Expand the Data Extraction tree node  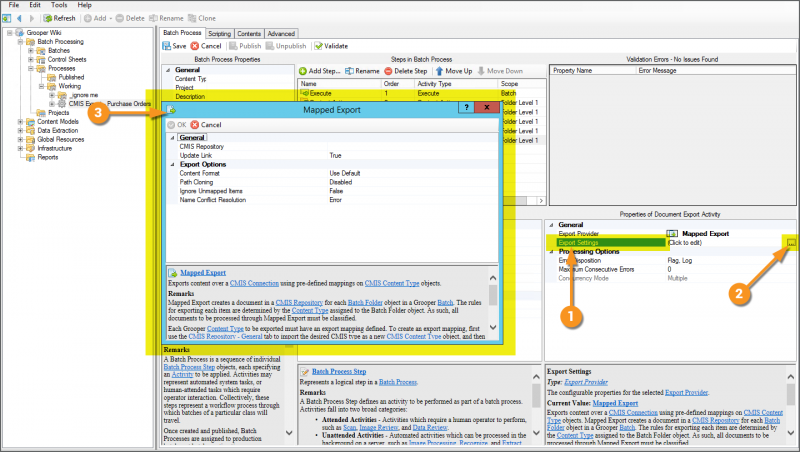(x=20, y=130)
